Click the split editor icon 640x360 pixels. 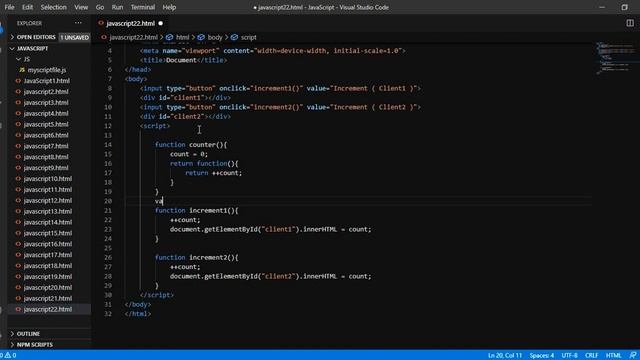(x=630, y=23)
